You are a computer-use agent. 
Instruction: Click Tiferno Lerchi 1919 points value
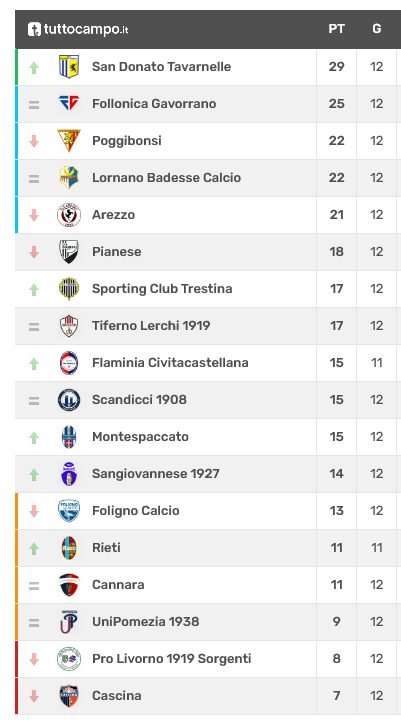tap(337, 326)
